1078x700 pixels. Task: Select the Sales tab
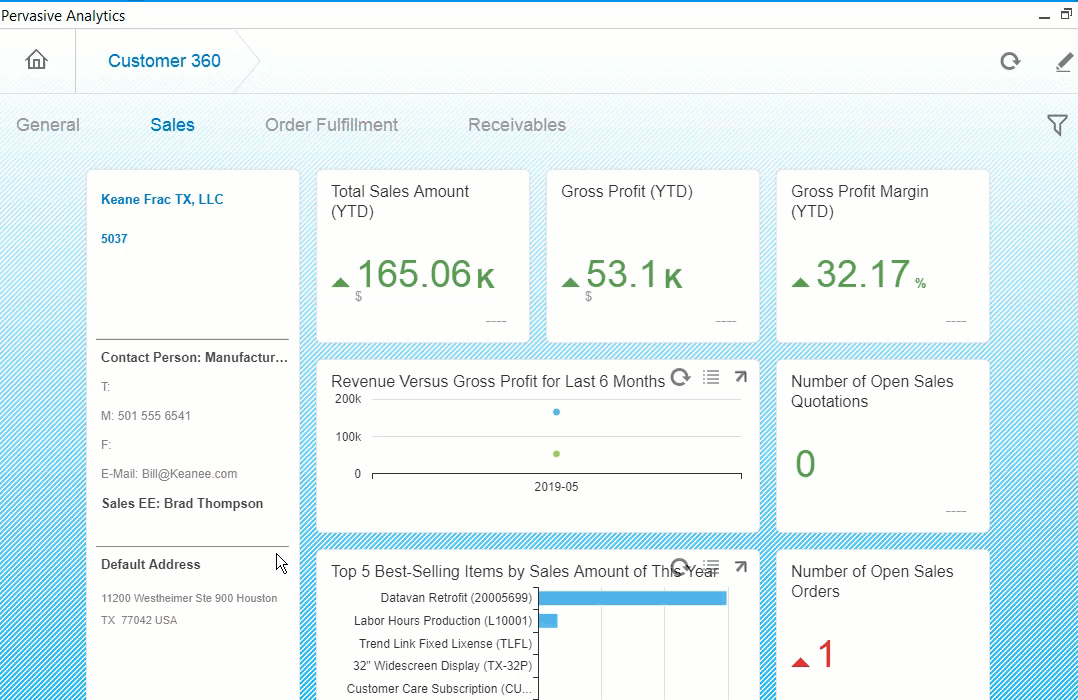tap(172, 125)
